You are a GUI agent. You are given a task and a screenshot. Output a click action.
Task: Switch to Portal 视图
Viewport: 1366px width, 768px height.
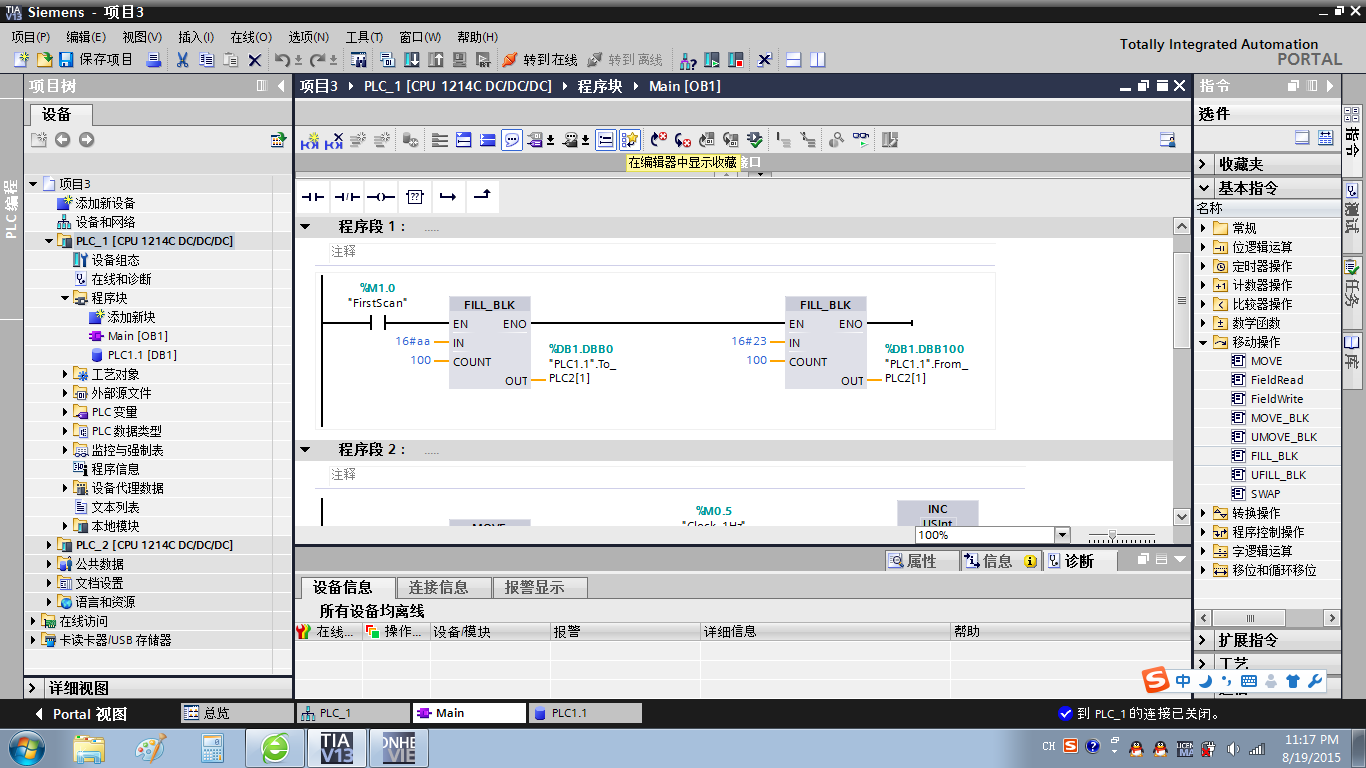[x=81, y=714]
